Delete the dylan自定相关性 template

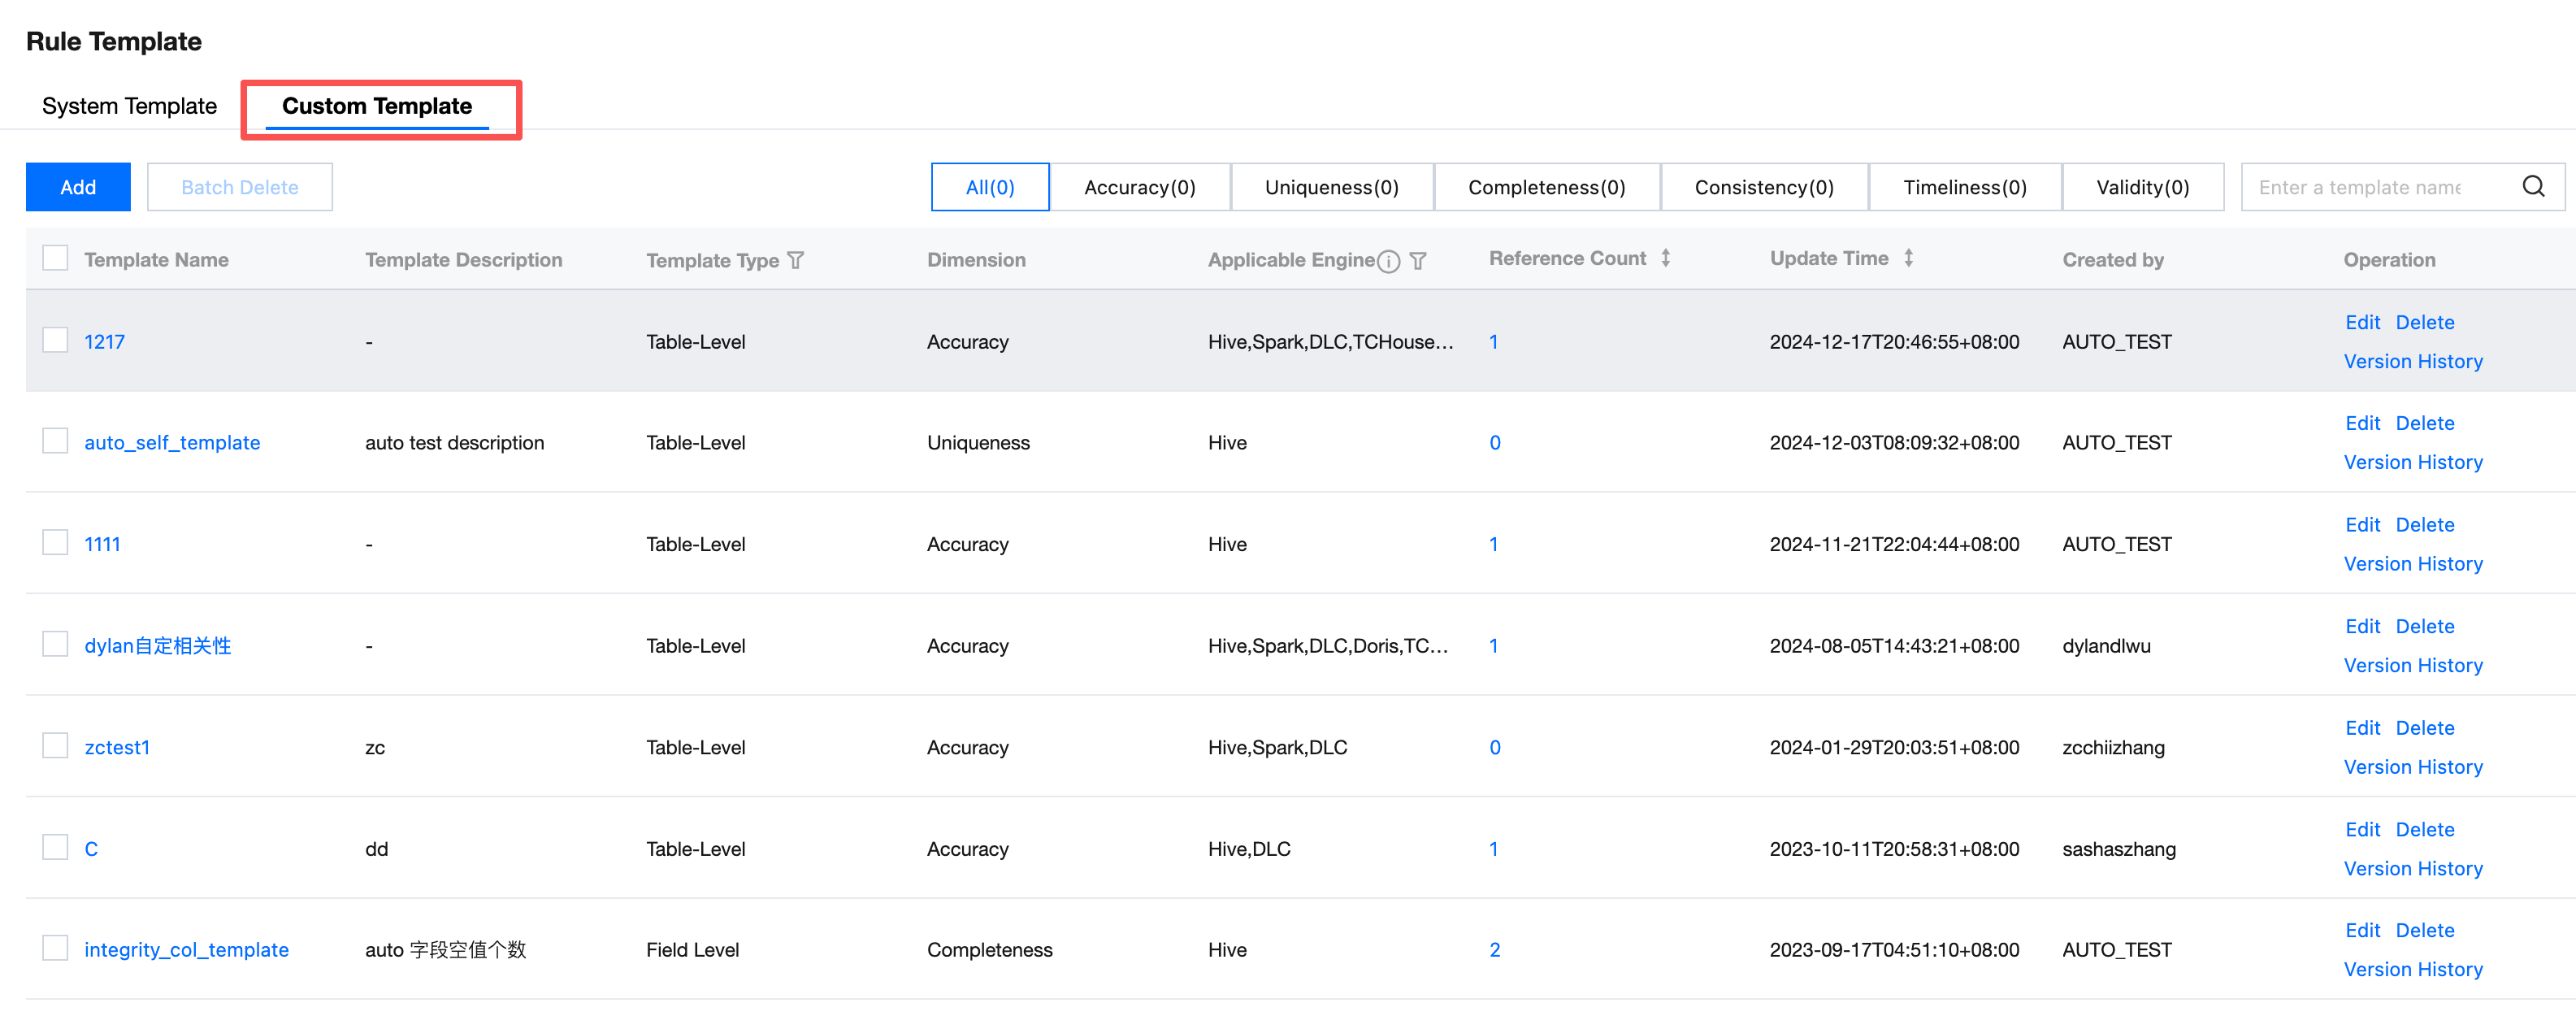tap(2424, 626)
